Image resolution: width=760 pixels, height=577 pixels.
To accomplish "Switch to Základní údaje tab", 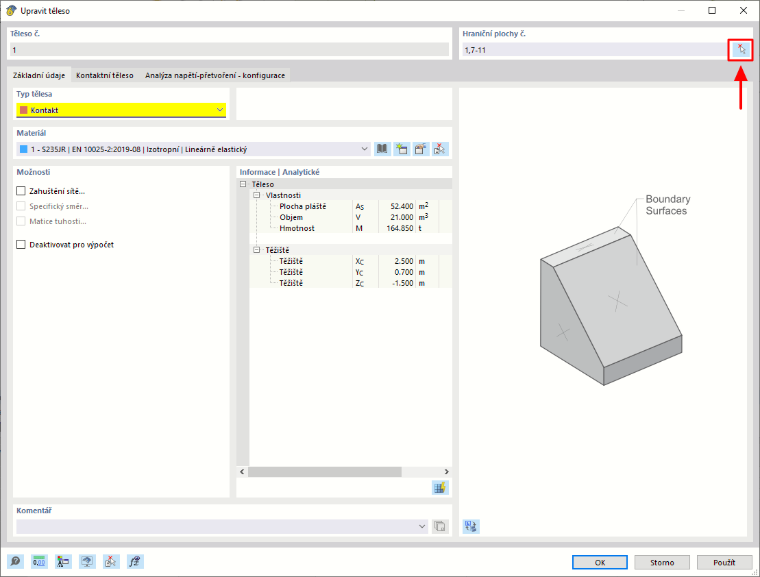I will (39, 75).
